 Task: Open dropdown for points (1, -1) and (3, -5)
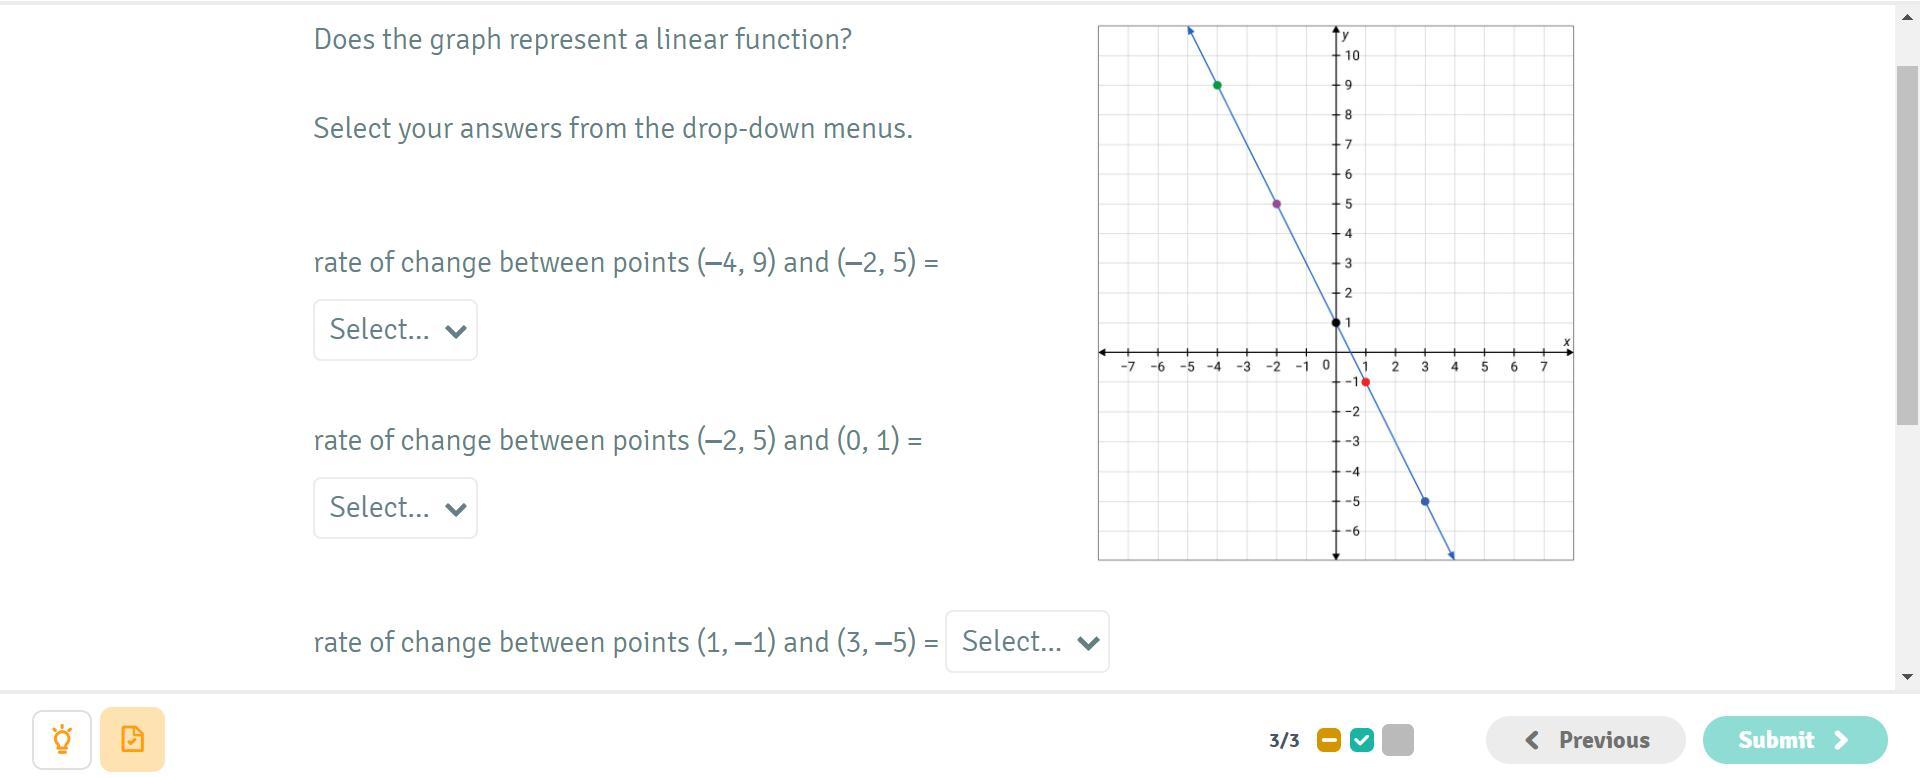point(1027,642)
